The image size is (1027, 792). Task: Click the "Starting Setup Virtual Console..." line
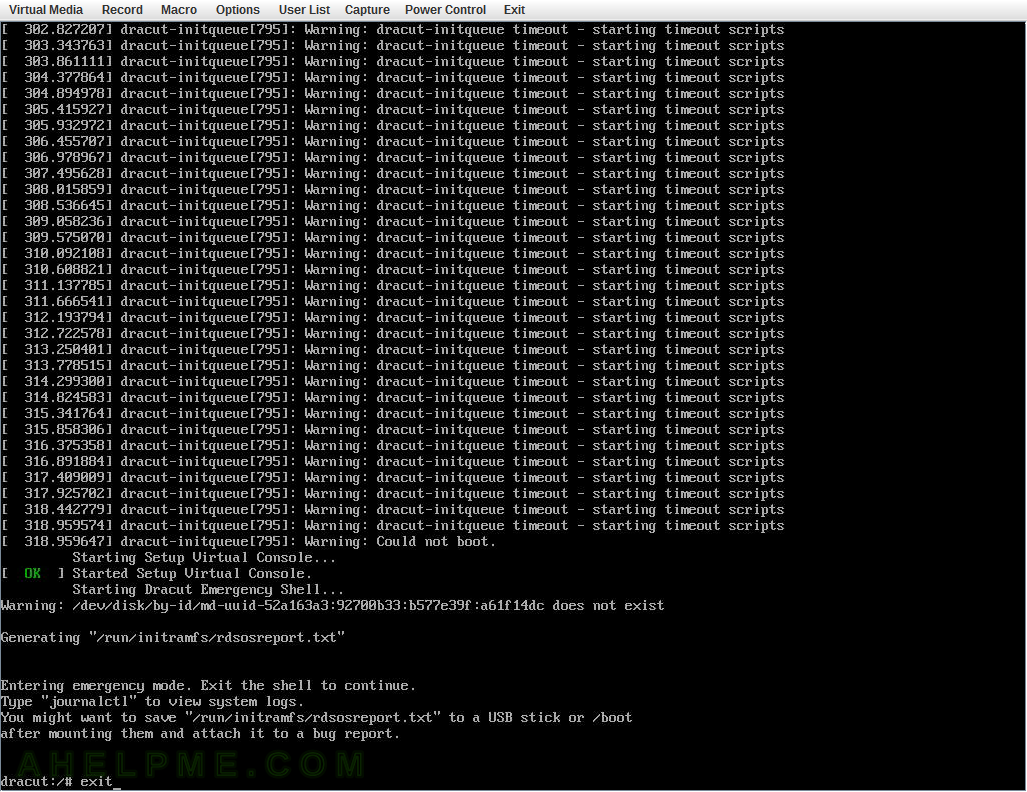204,557
